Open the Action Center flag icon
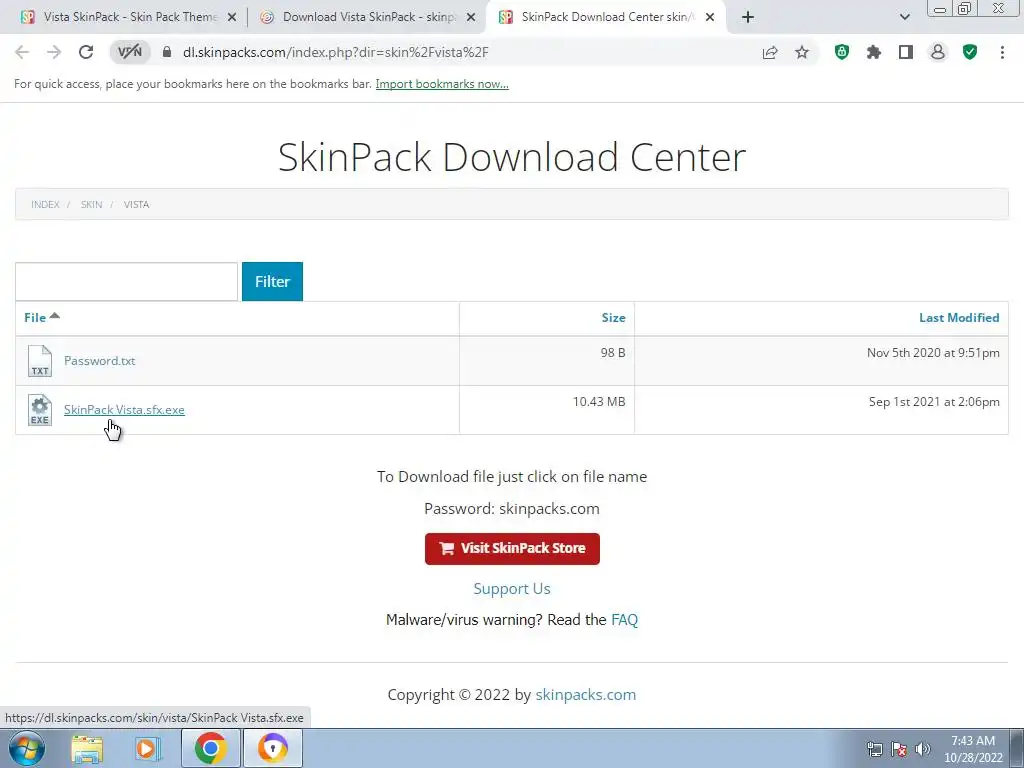1024x768 pixels. pos(899,749)
